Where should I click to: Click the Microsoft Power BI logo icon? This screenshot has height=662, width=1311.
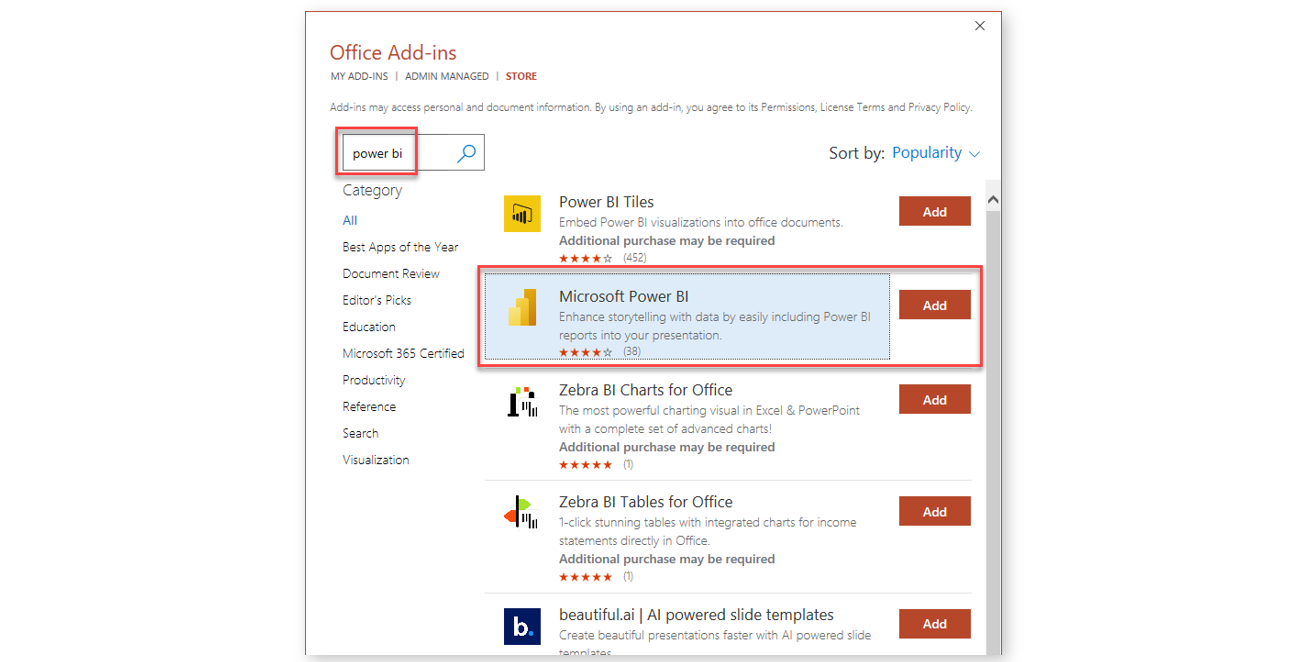[522, 308]
